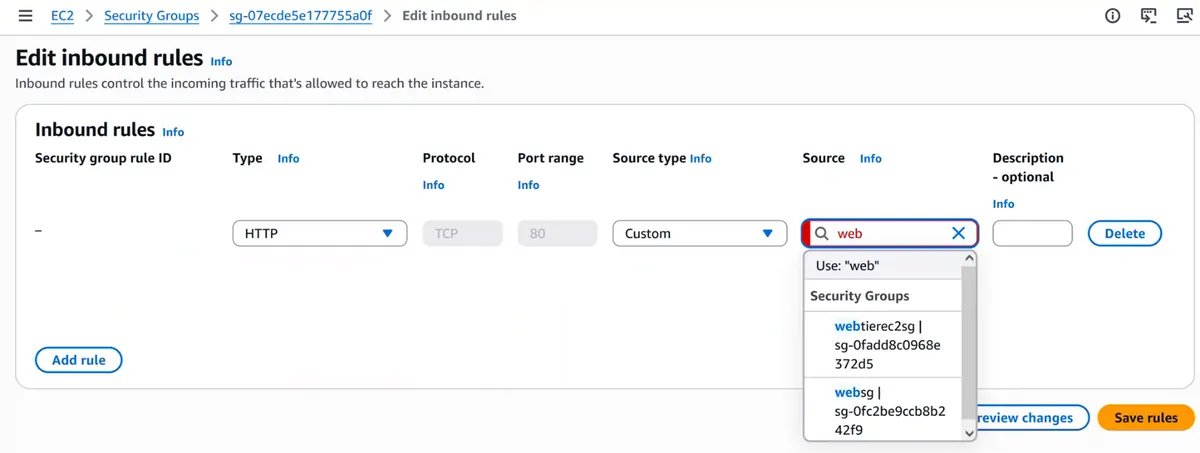The image size is (1200, 453).
Task: Click the Description input field
Action: point(1032,233)
